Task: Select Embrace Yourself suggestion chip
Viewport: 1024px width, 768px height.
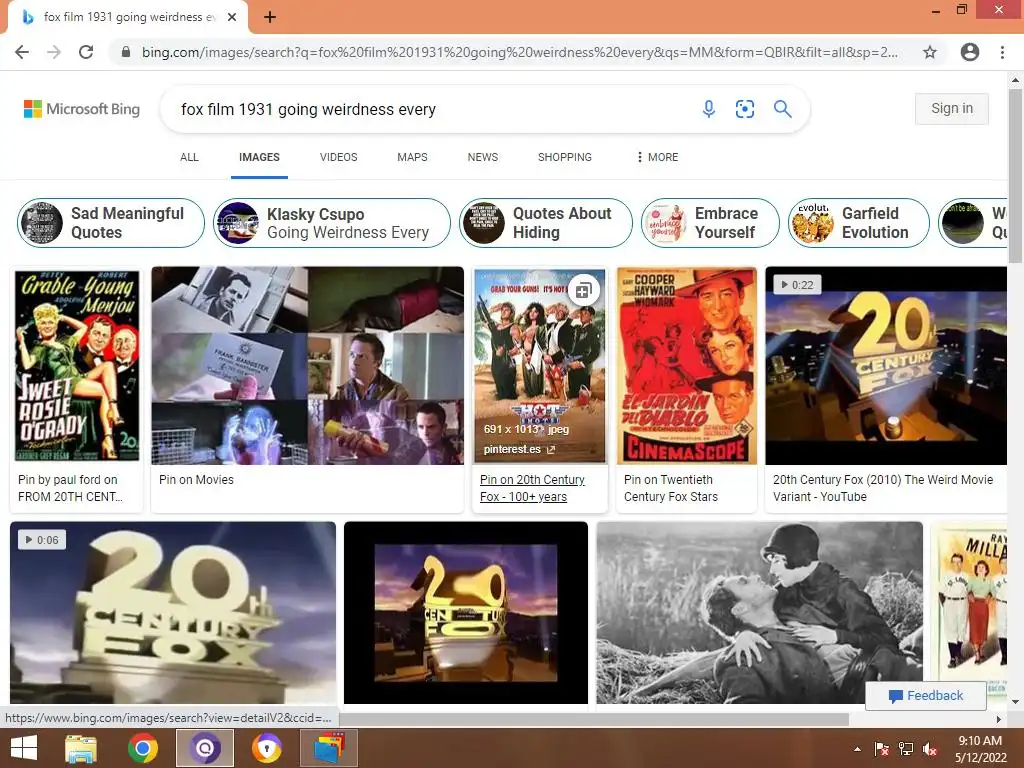Action: click(710, 223)
